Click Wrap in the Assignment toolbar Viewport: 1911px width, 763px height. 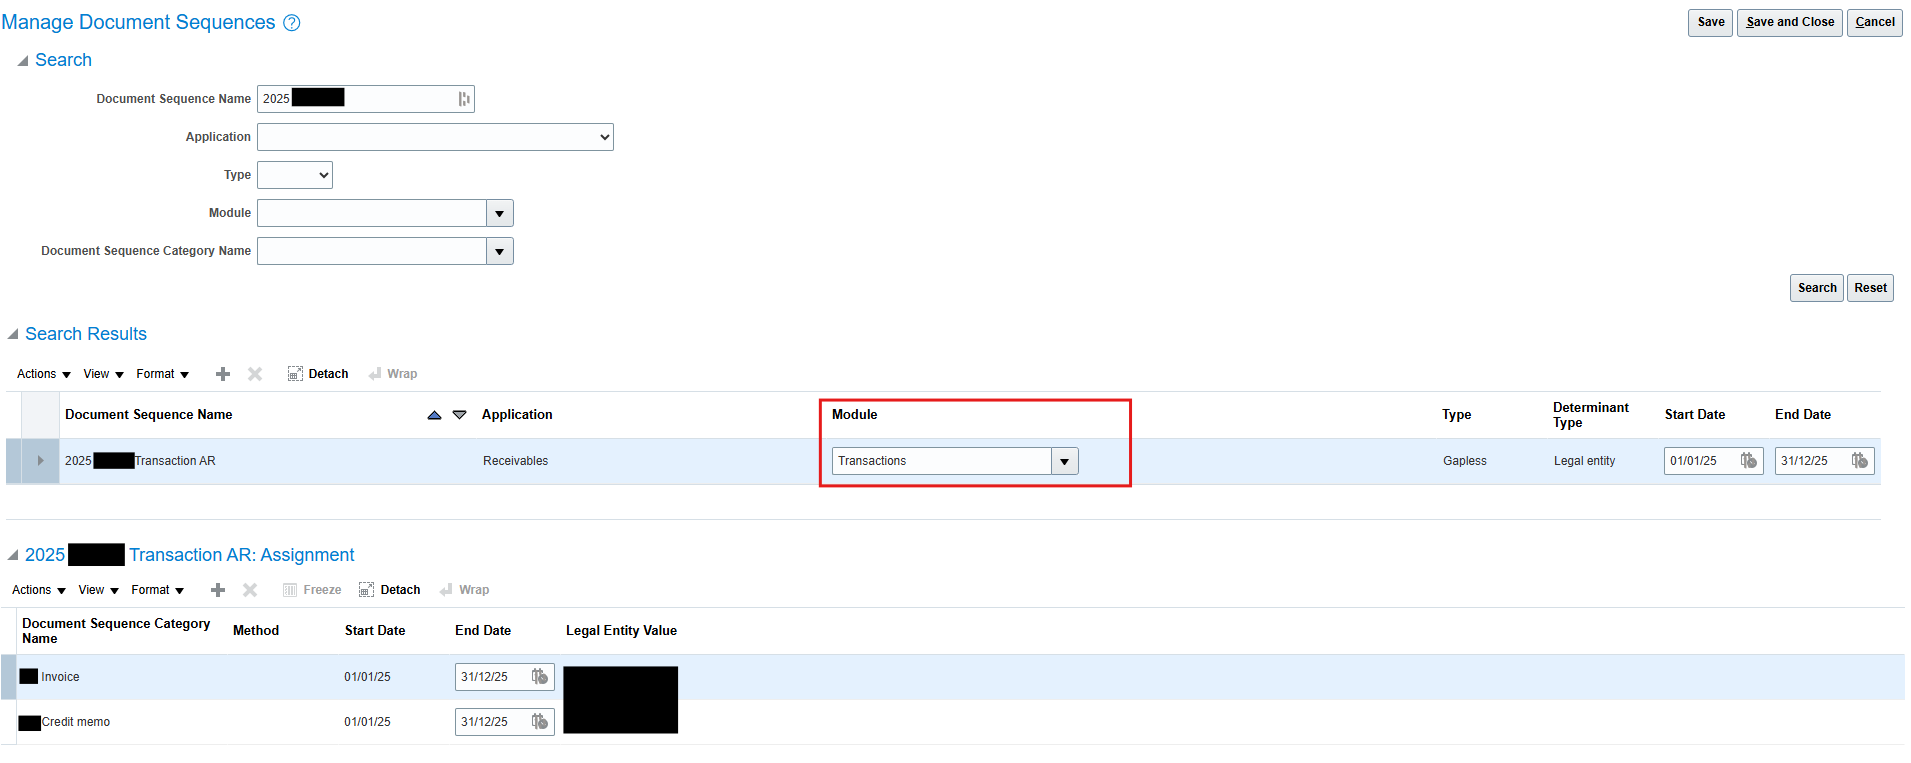pyautogui.click(x=464, y=590)
